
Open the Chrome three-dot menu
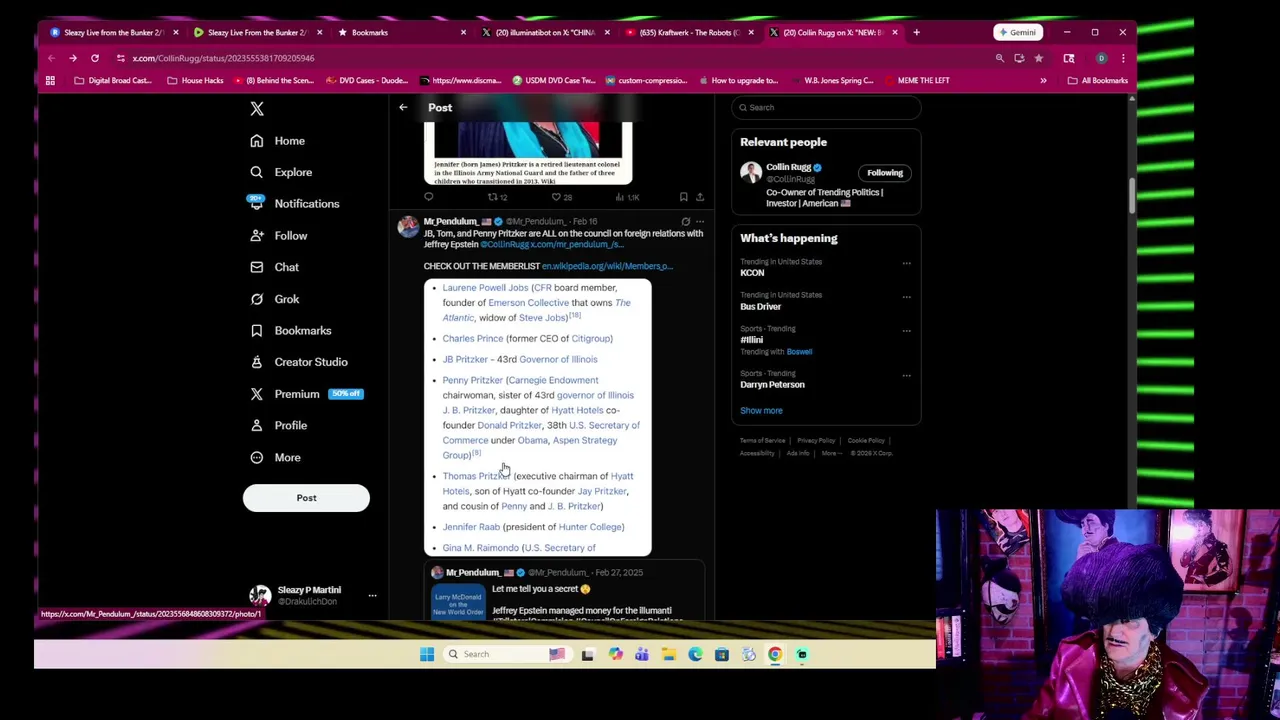(x=1123, y=58)
